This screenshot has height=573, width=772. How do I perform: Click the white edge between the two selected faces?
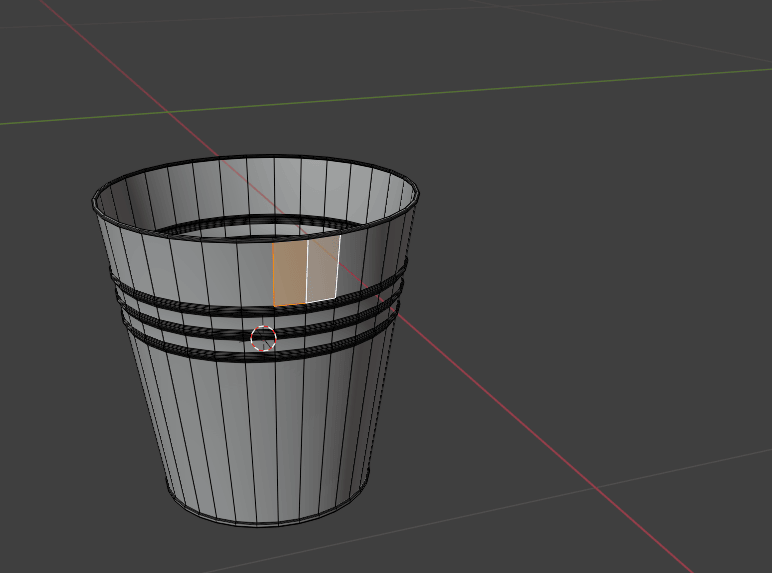306,270
